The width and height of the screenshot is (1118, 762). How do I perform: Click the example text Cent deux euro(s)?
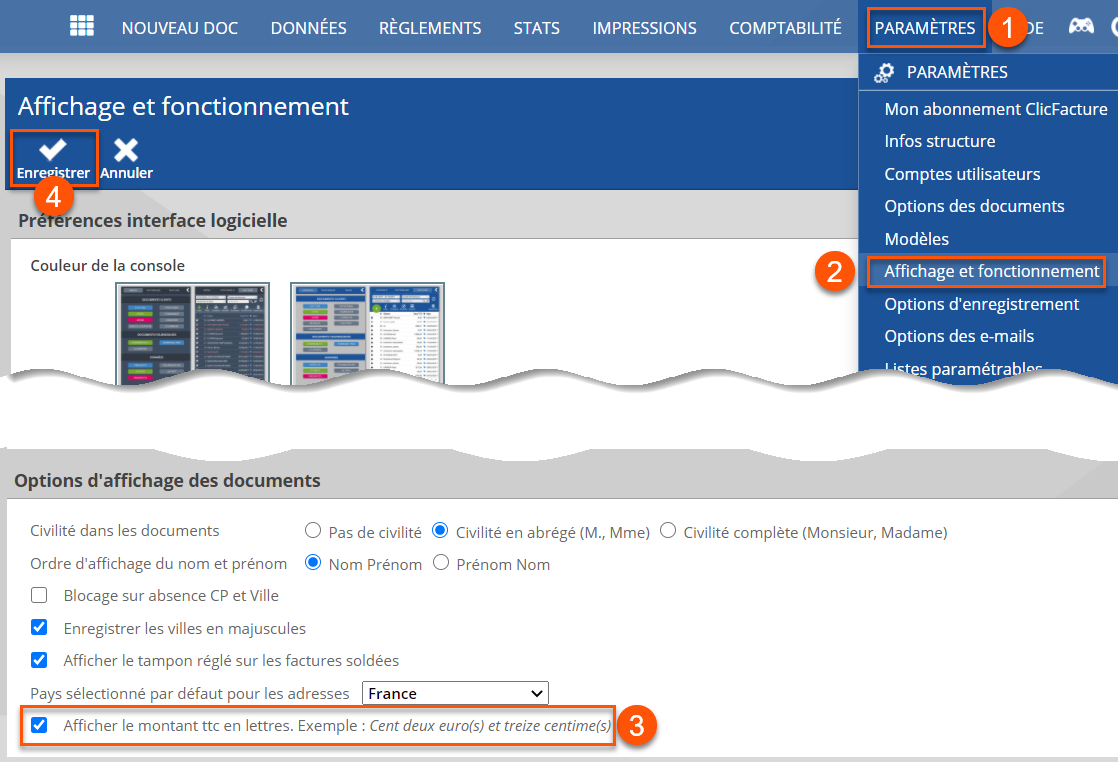pyautogui.click(x=491, y=726)
